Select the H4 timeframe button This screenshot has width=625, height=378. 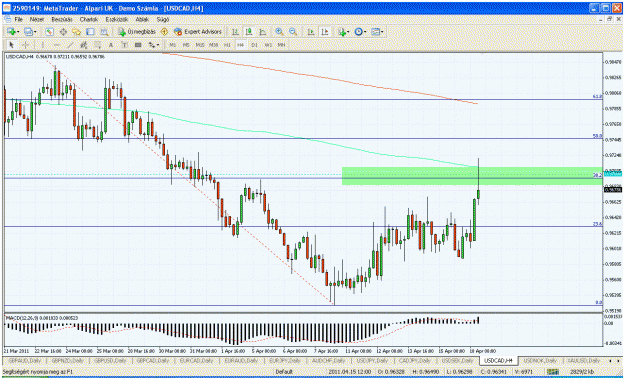240,45
